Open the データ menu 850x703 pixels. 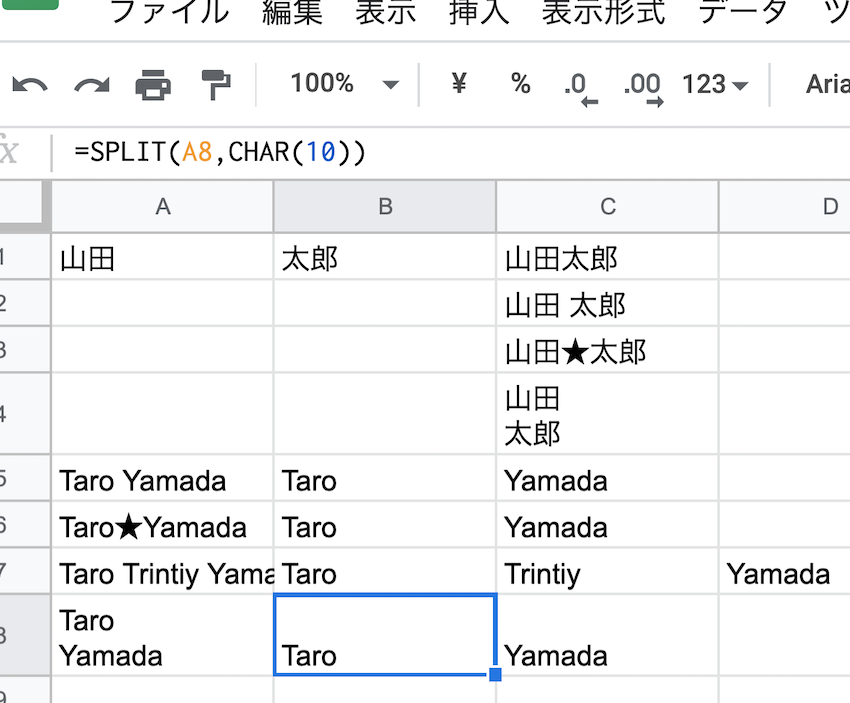click(742, 12)
